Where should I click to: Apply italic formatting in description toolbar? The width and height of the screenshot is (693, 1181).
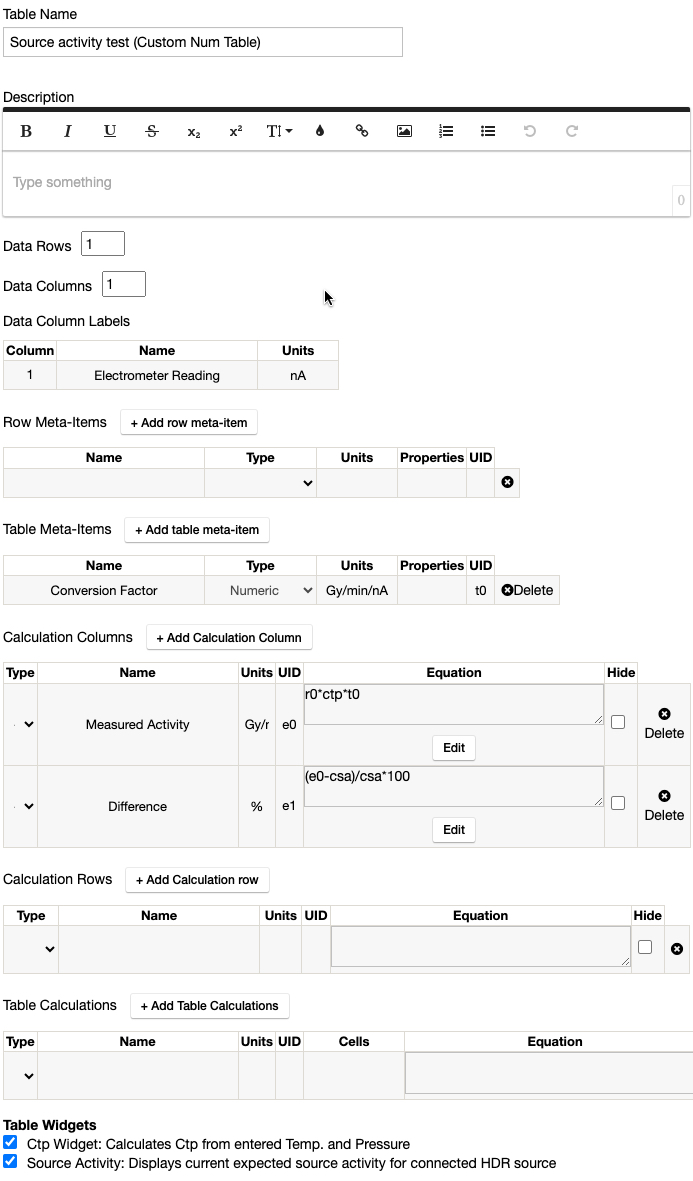[x=68, y=131]
